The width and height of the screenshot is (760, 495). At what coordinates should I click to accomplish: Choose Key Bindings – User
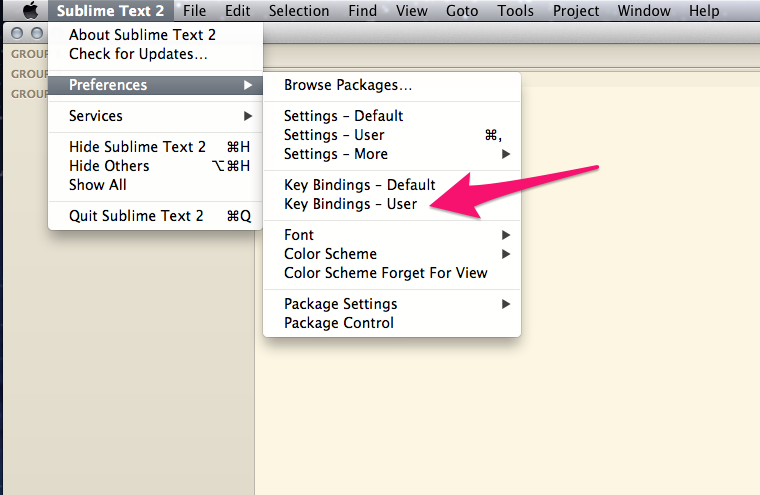[350, 204]
